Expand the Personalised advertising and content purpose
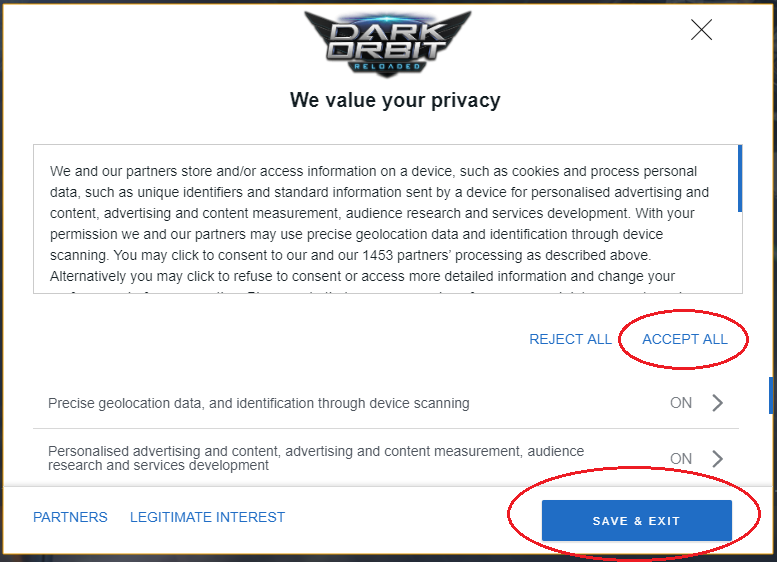Viewport: 780px width, 562px height. point(717,458)
